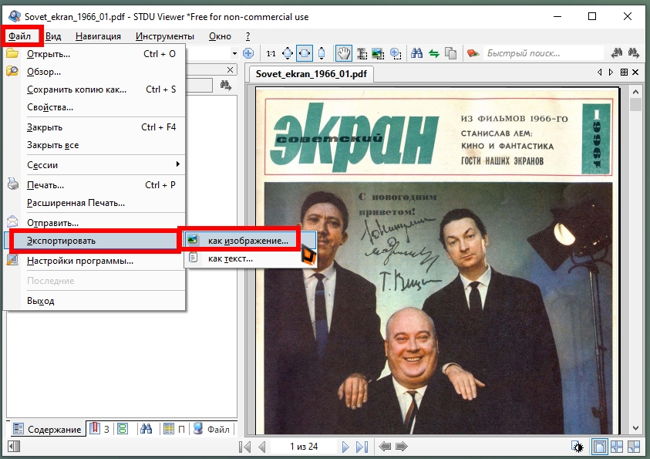Toggle the navigation panel visibility icon
Image resolution: width=650 pixels, height=459 pixels.
[x=14, y=447]
